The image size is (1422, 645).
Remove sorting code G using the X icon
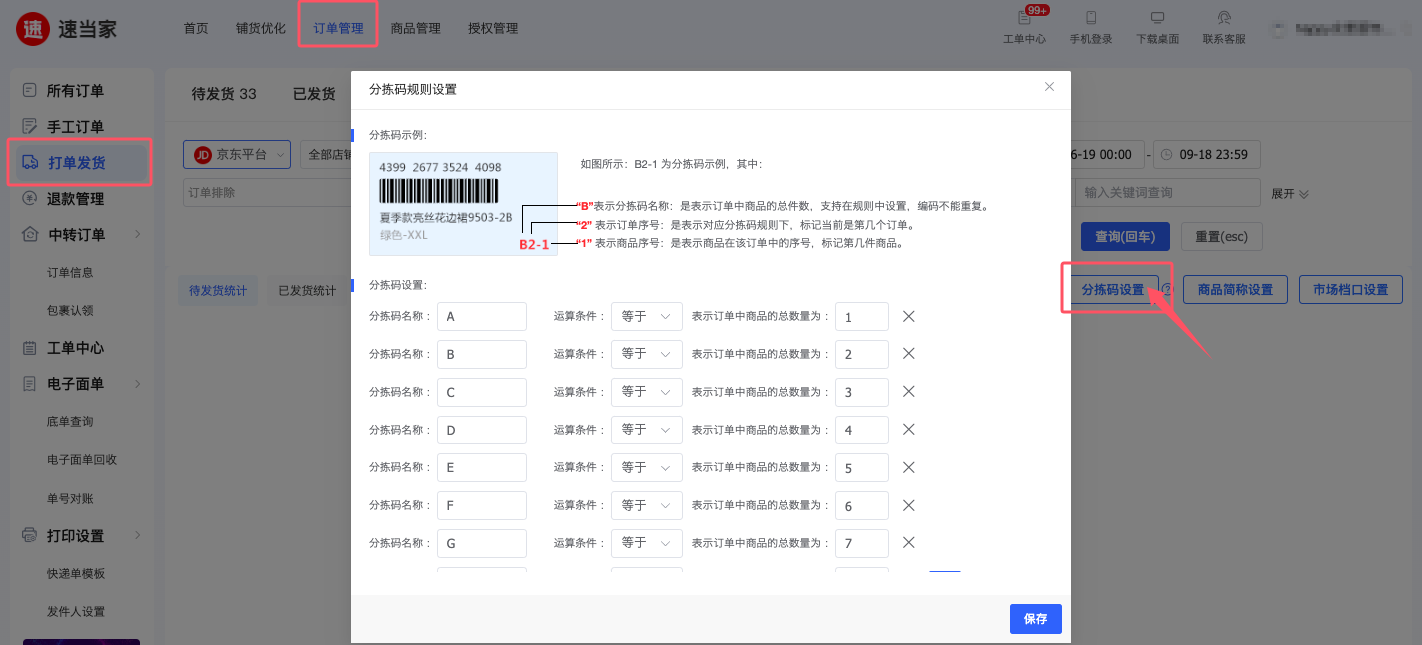tap(908, 543)
